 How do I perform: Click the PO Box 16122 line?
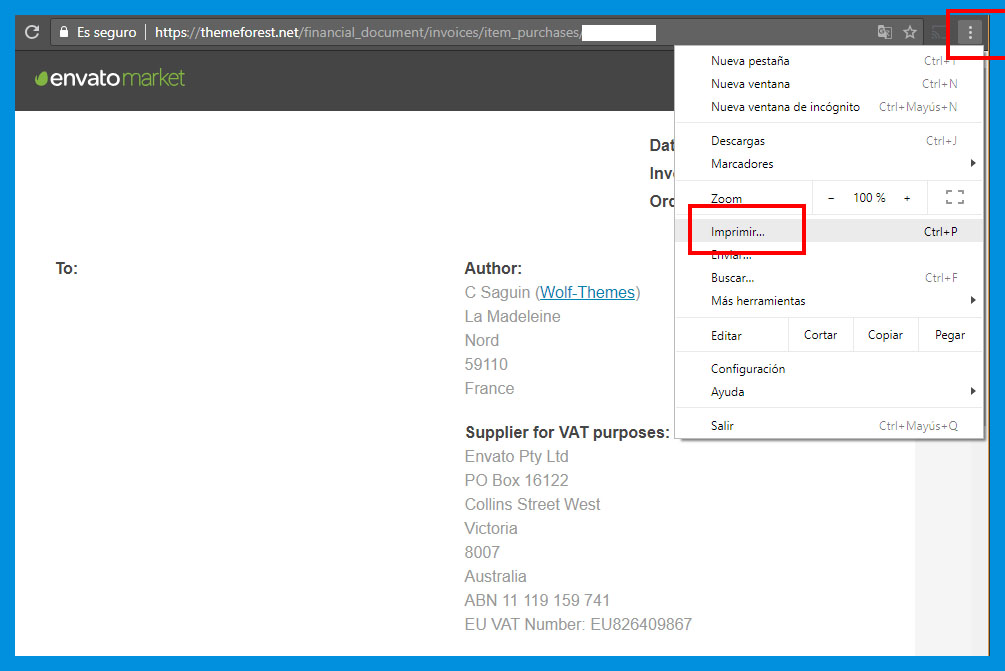point(517,481)
